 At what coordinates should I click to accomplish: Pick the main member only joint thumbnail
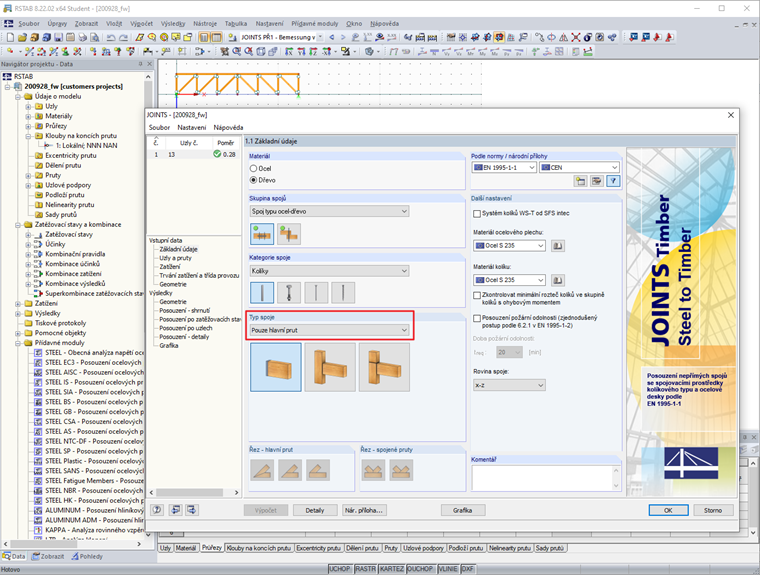pyautogui.click(x=275, y=367)
